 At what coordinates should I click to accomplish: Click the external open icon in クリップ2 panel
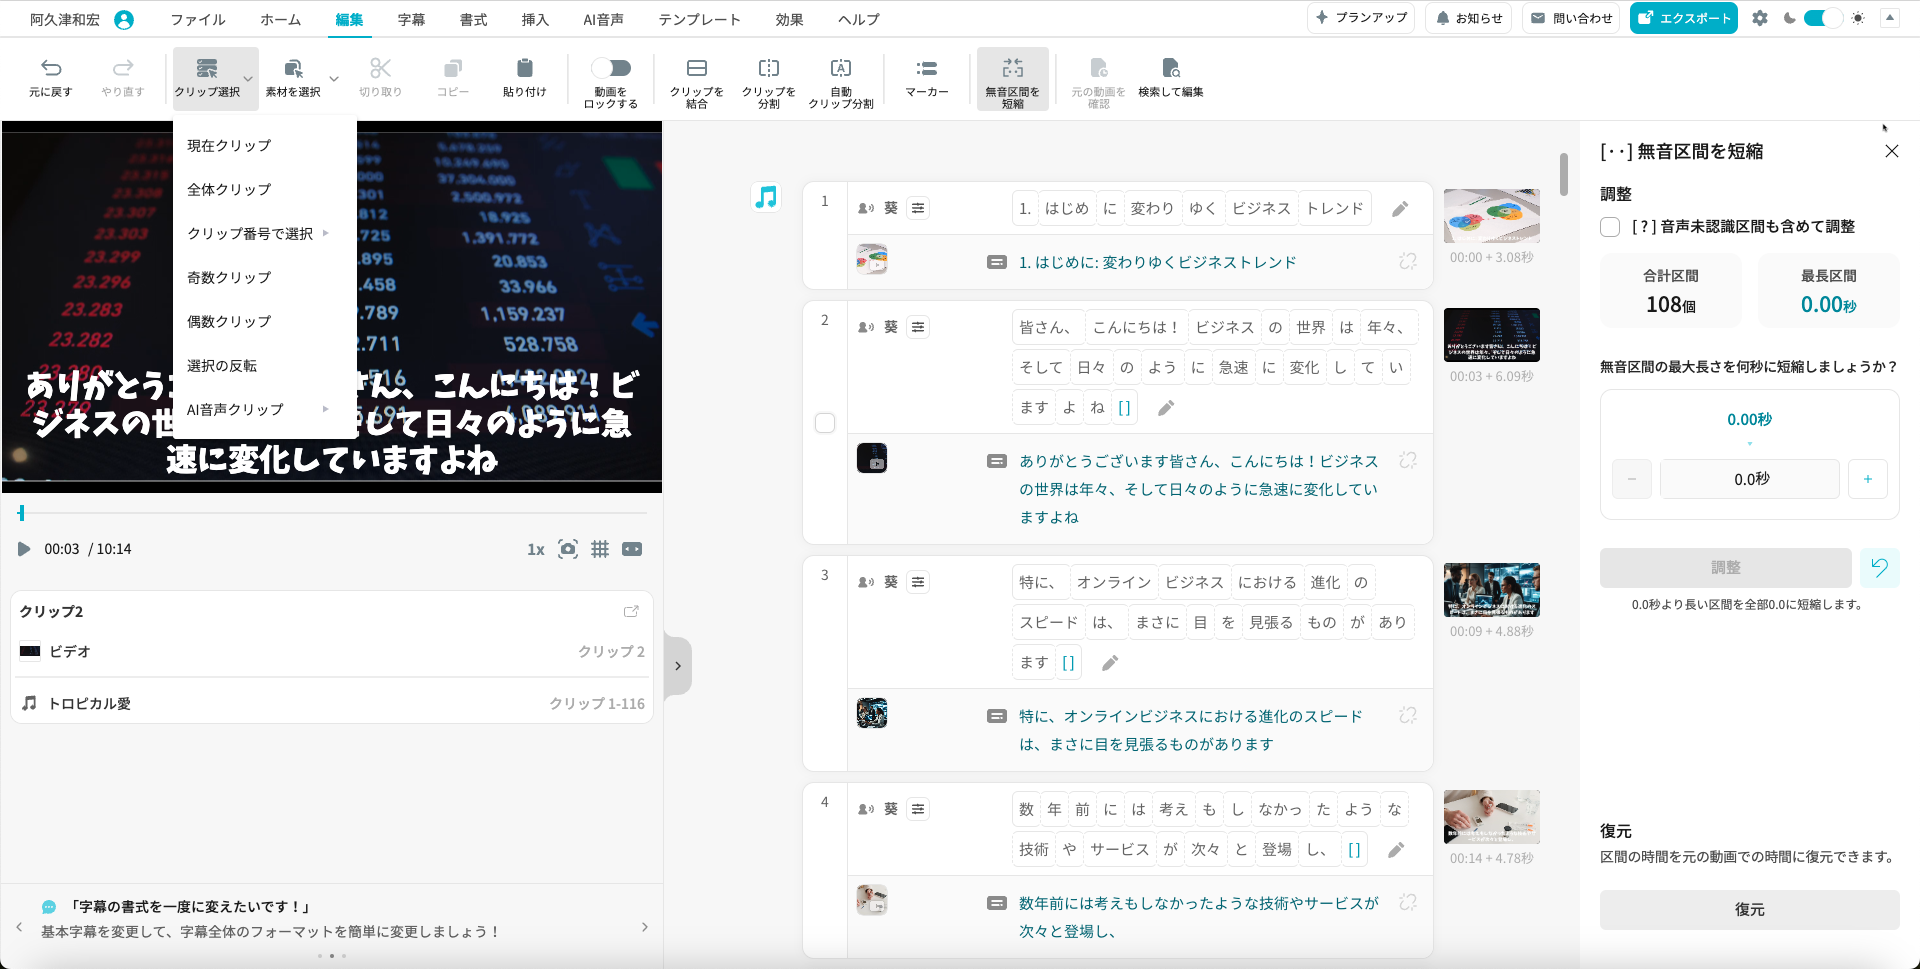point(631,611)
